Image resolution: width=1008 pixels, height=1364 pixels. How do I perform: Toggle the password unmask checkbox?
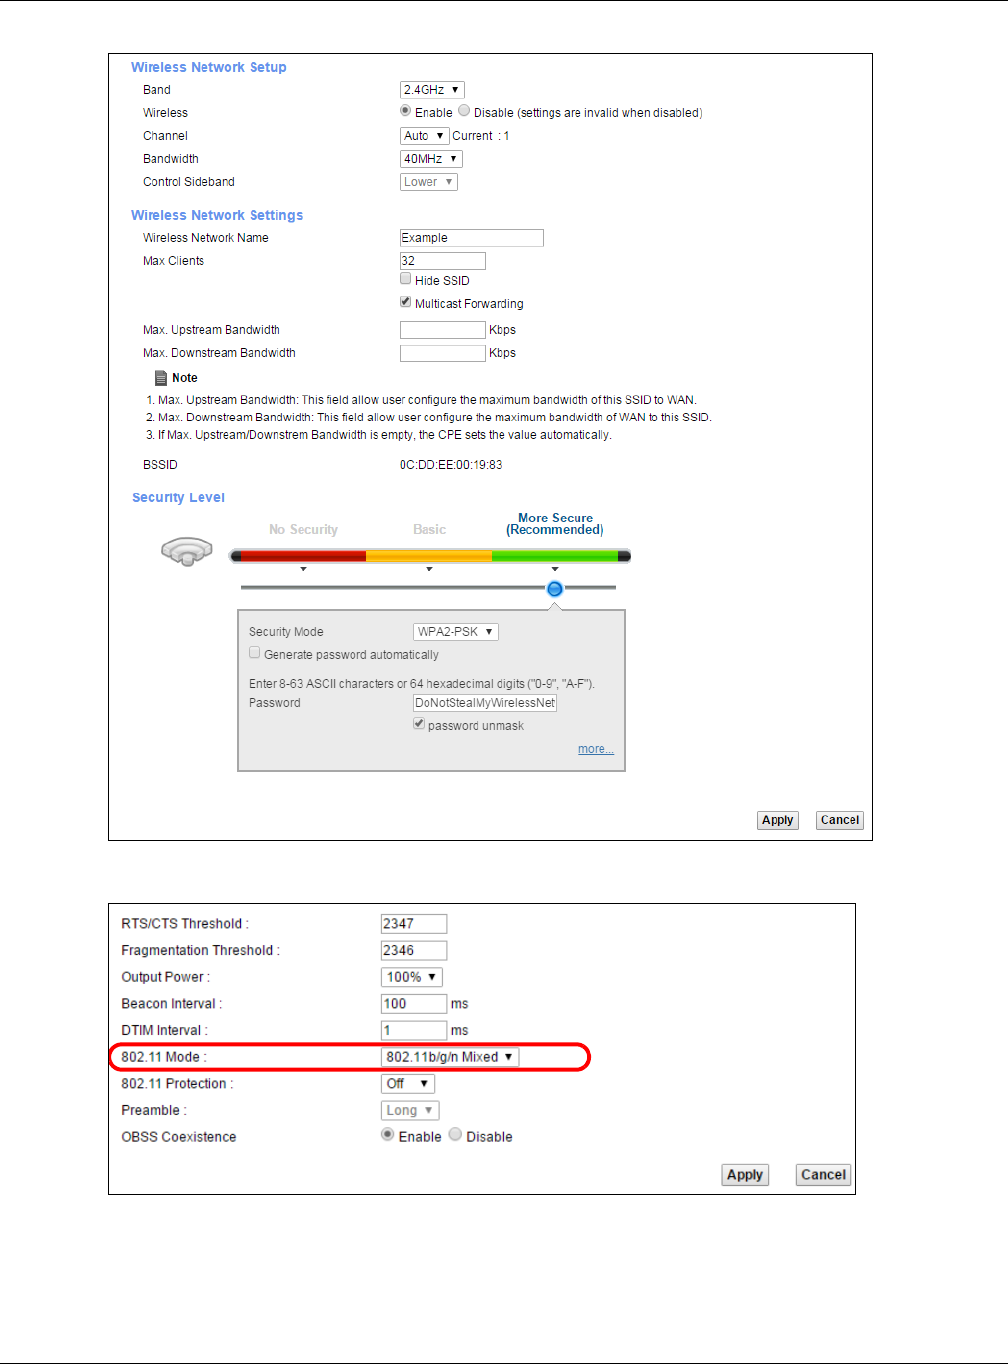pyautogui.click(x=419, y=724)
